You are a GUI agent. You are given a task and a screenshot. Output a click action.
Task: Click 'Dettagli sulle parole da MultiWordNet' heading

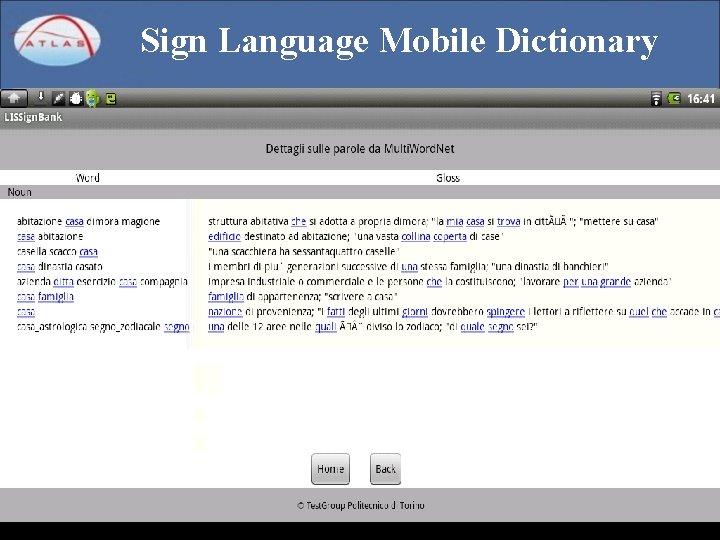pos(360,149)
